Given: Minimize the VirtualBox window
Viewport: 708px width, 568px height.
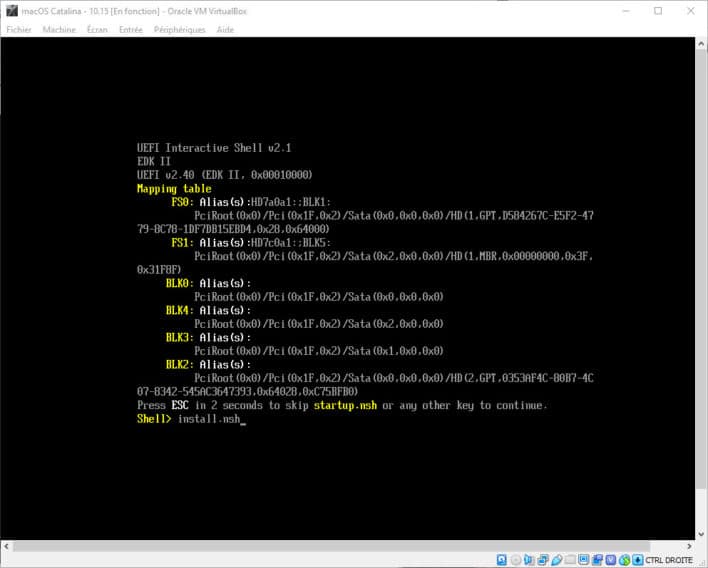Looking at the screenshot, I should click(626, 11).
